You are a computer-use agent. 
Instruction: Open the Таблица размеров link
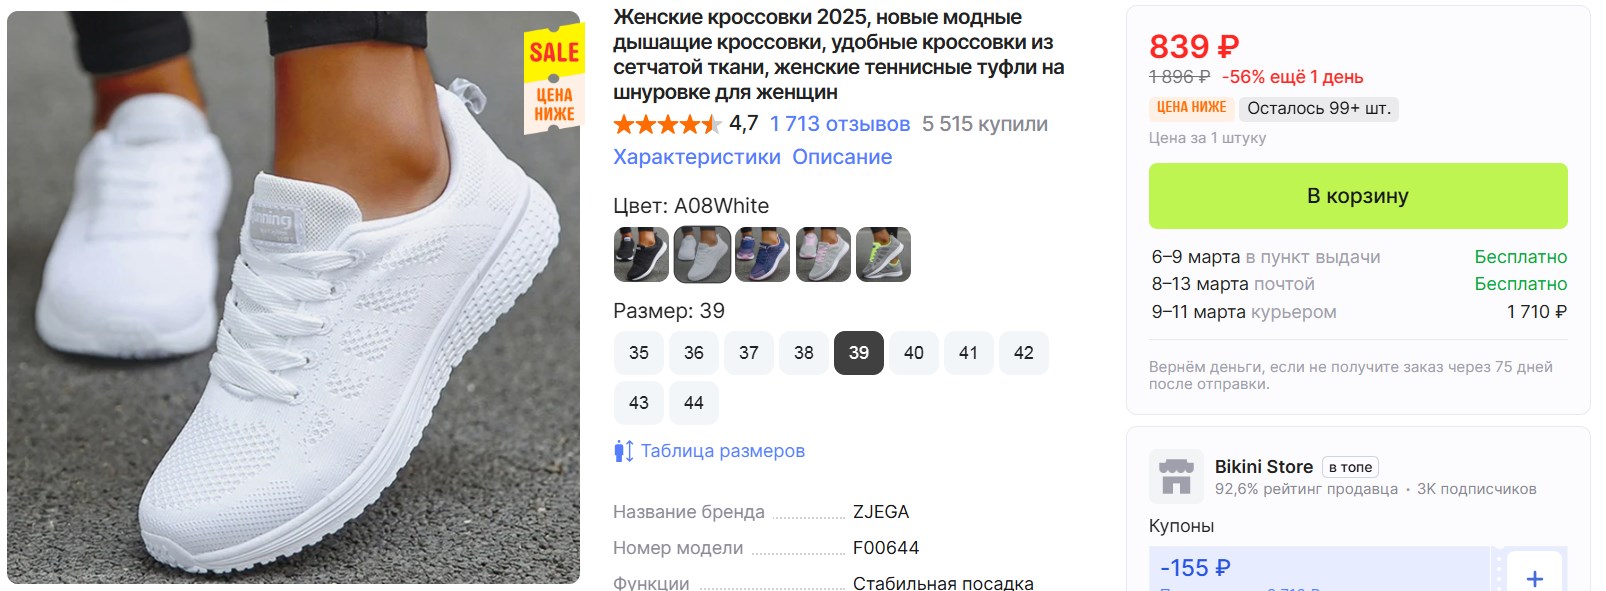[723, 451]
